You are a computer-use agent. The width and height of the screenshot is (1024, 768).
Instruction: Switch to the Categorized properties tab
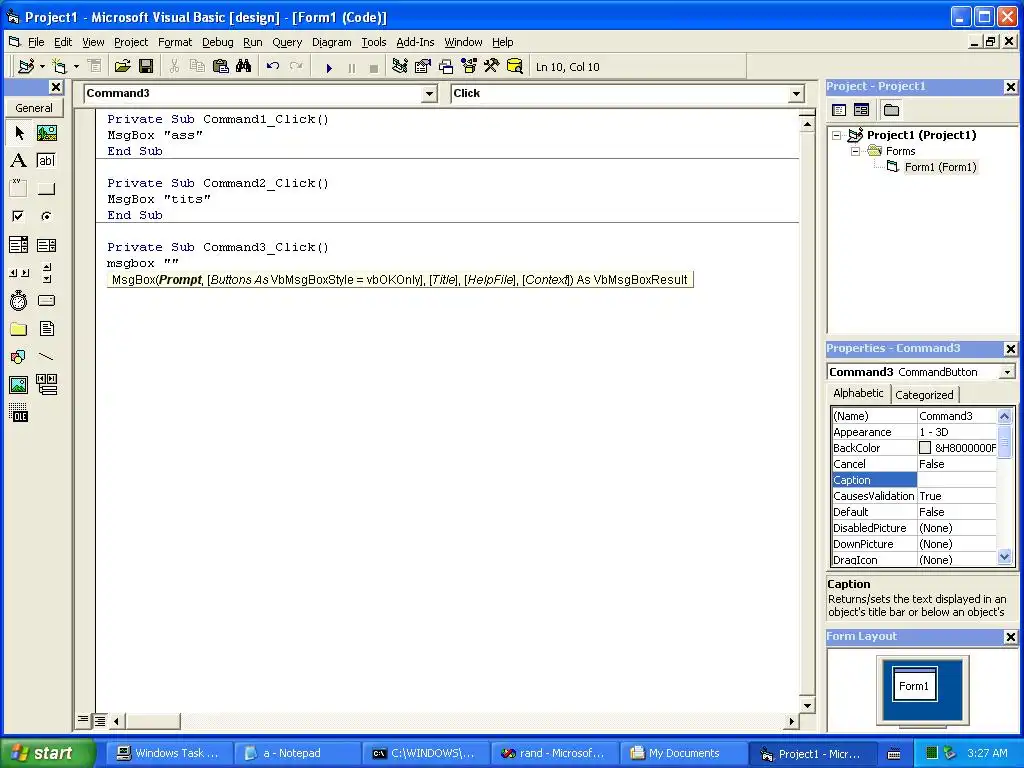point(924,394)
